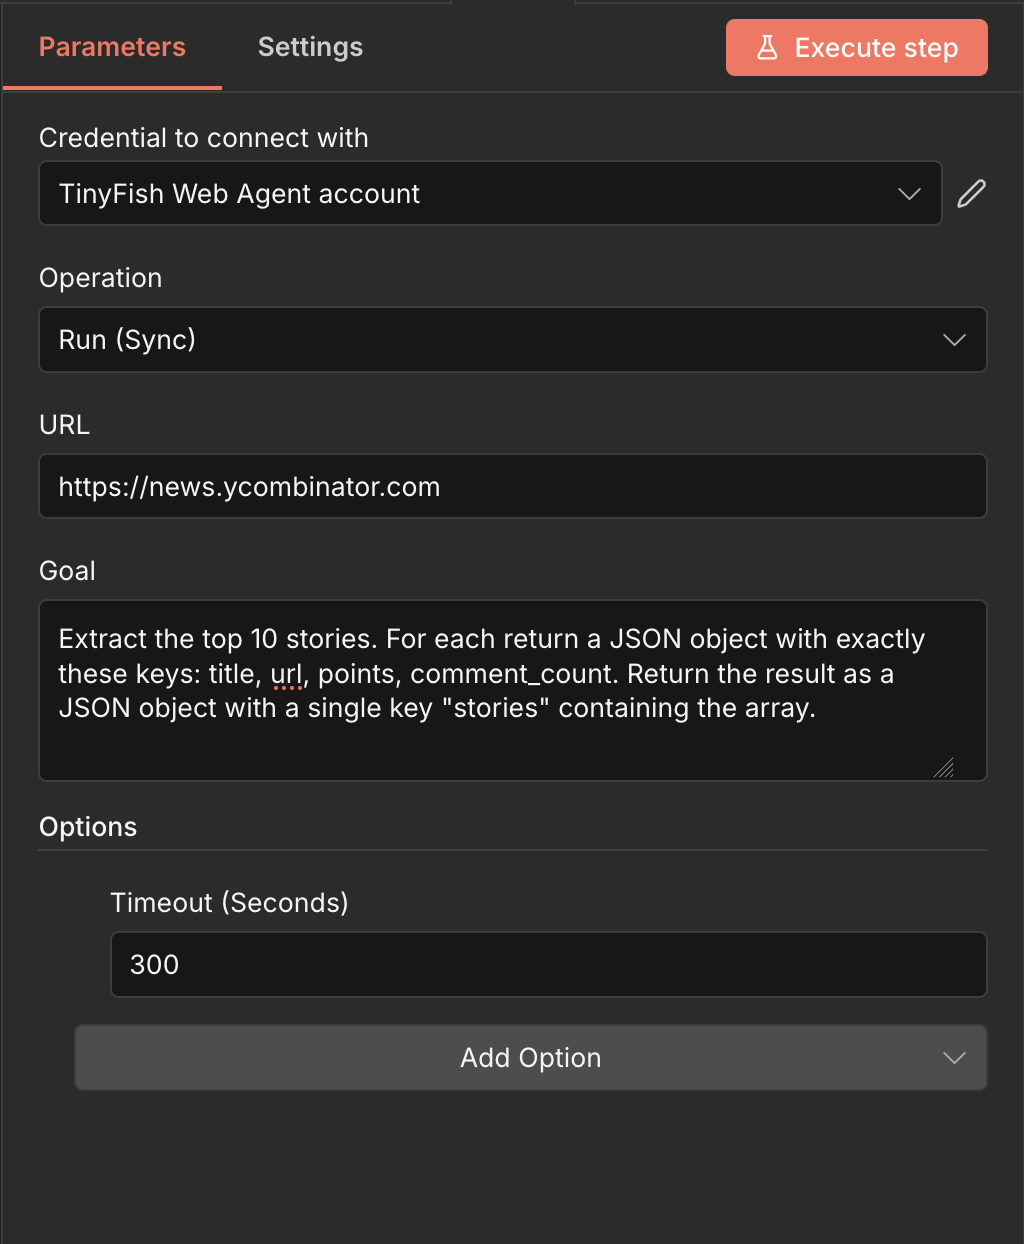Select the Parameters tab
The image size is (1024, 1244).
[x=111, y=47]
